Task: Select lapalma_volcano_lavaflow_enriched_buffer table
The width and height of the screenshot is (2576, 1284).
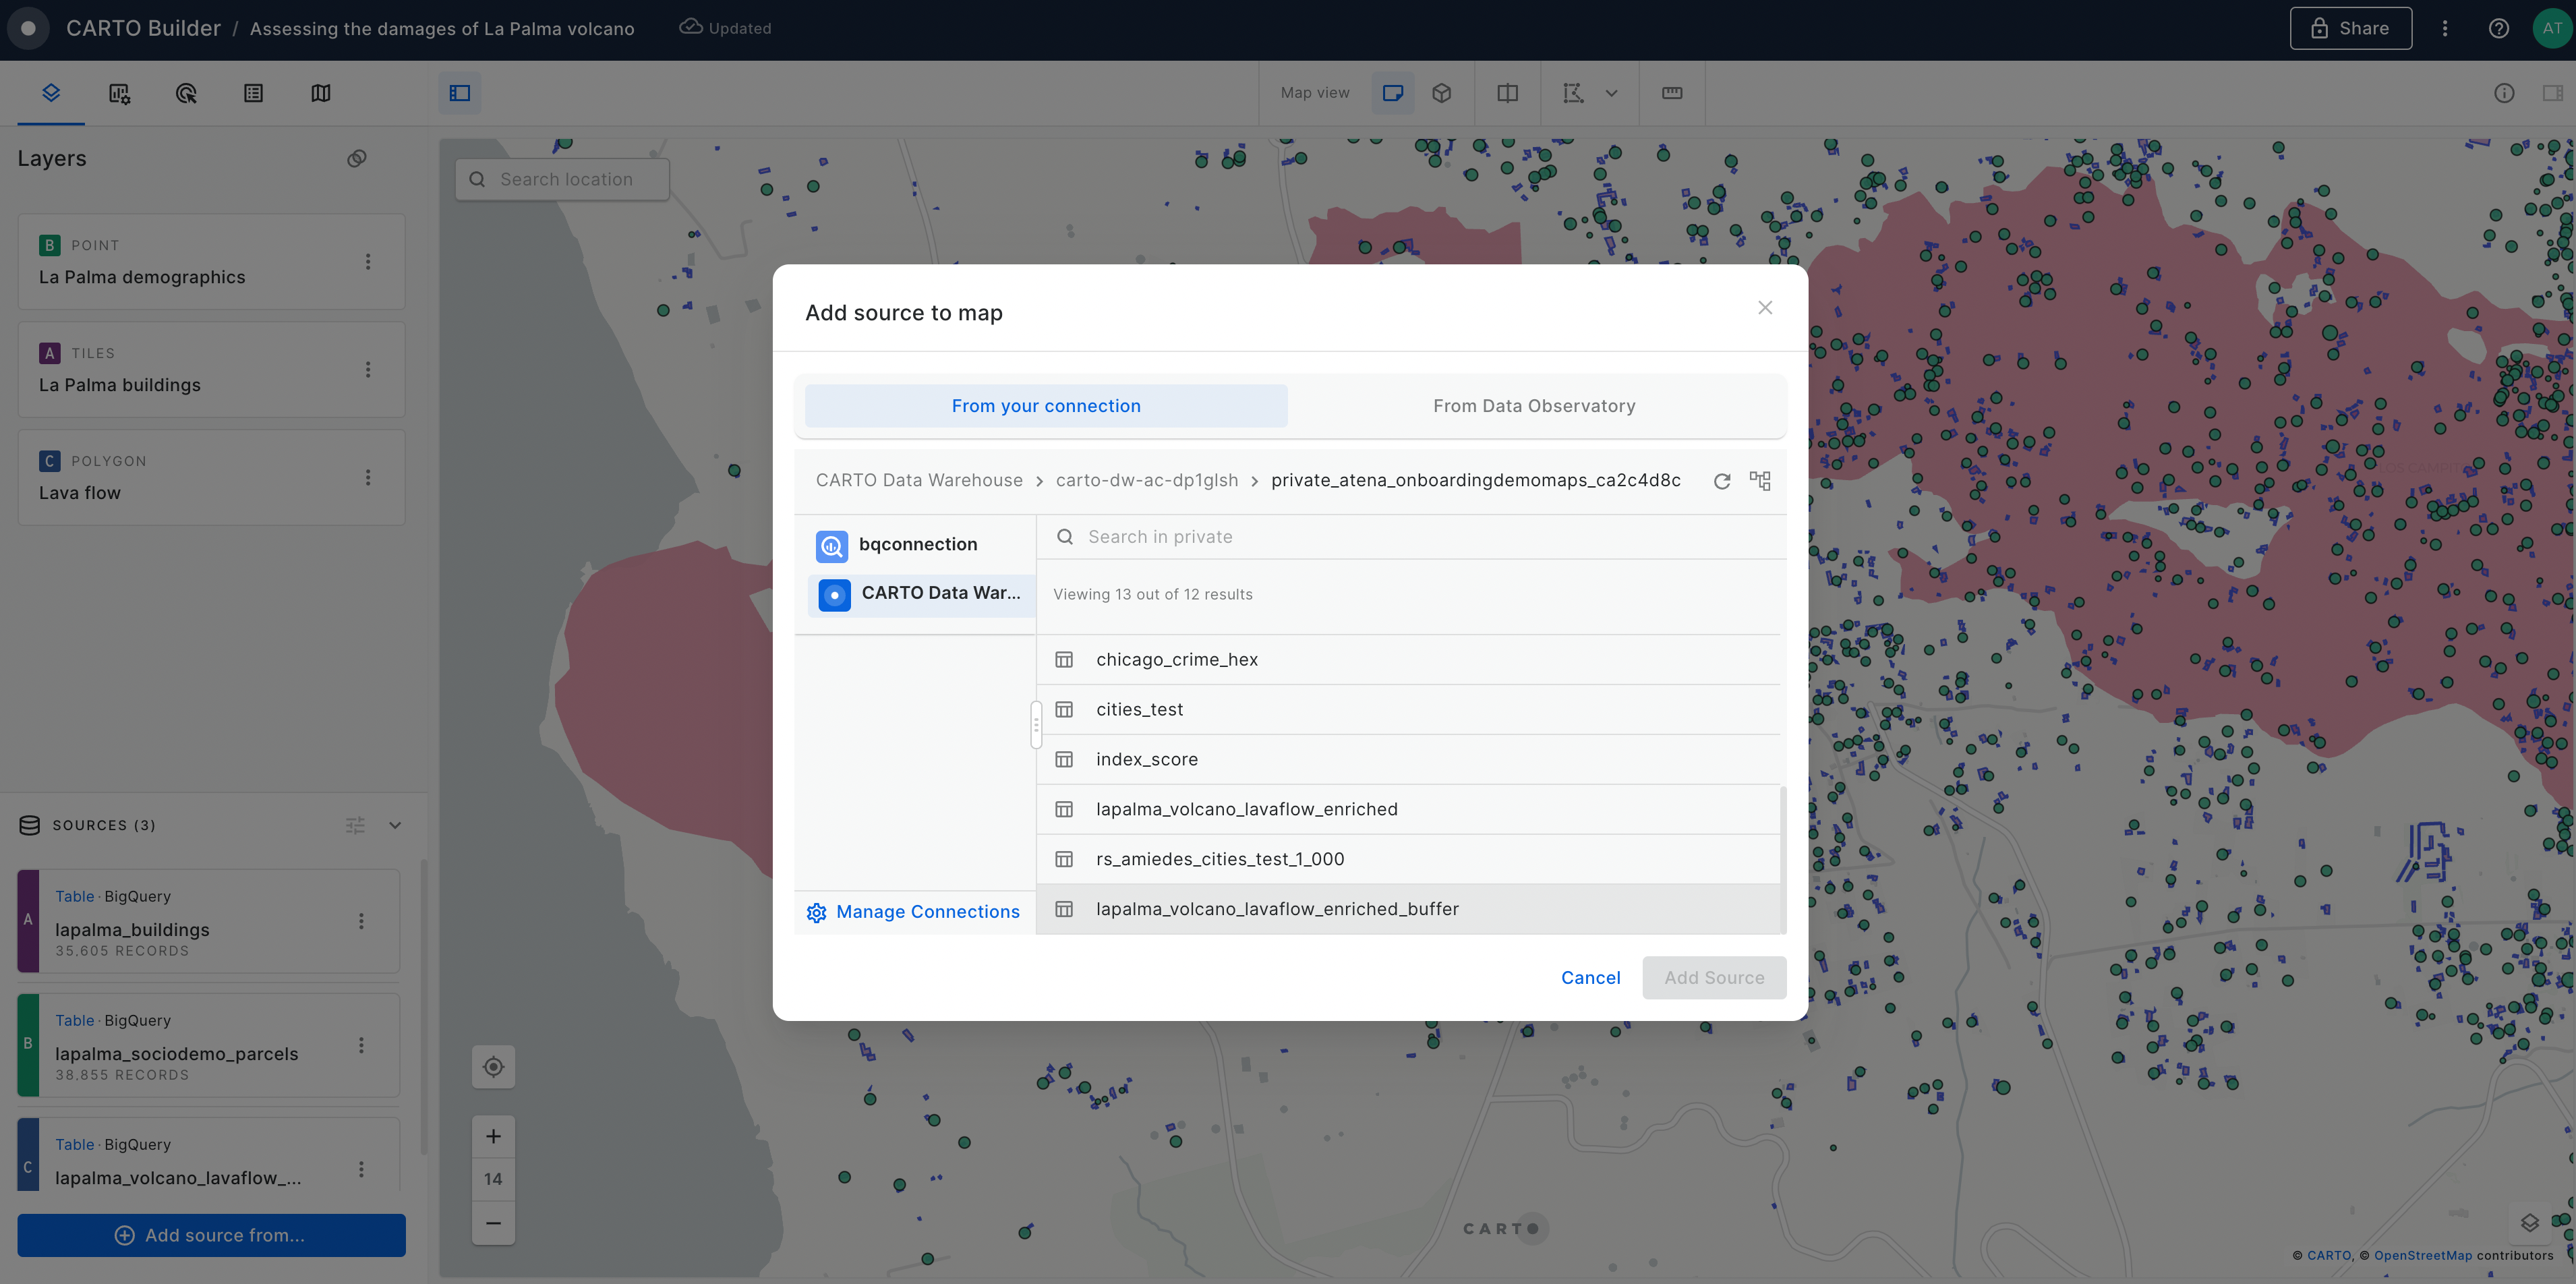Action: tap(1408, 910)
